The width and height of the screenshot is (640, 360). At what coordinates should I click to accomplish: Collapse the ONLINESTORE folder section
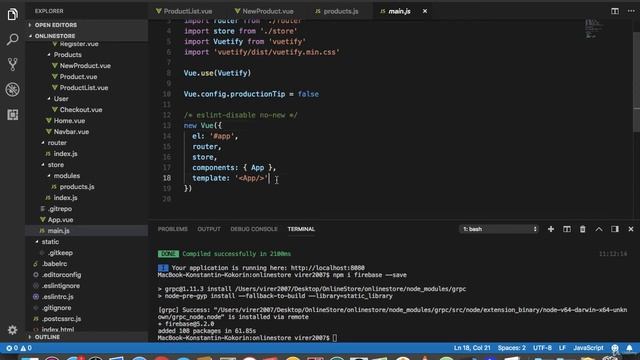click(55, 36)
